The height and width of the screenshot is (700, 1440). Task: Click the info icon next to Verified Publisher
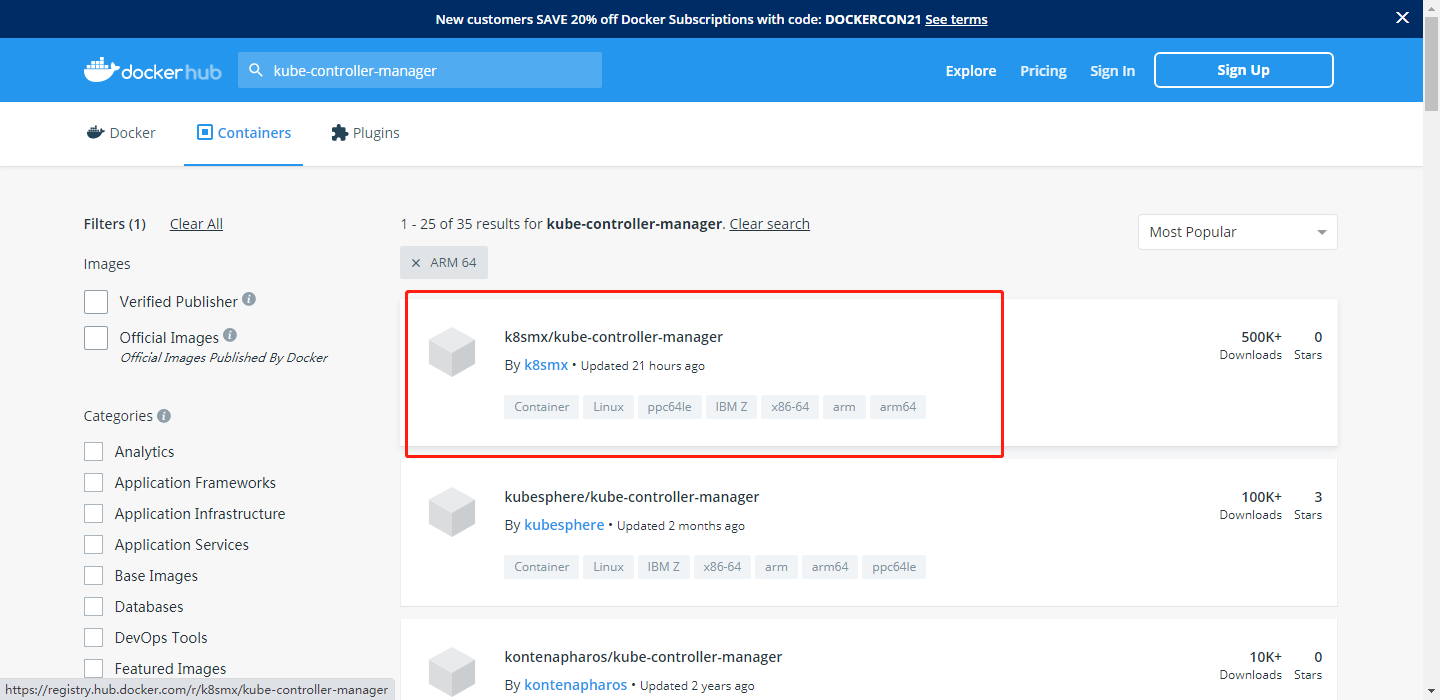[x=248, y=298]
